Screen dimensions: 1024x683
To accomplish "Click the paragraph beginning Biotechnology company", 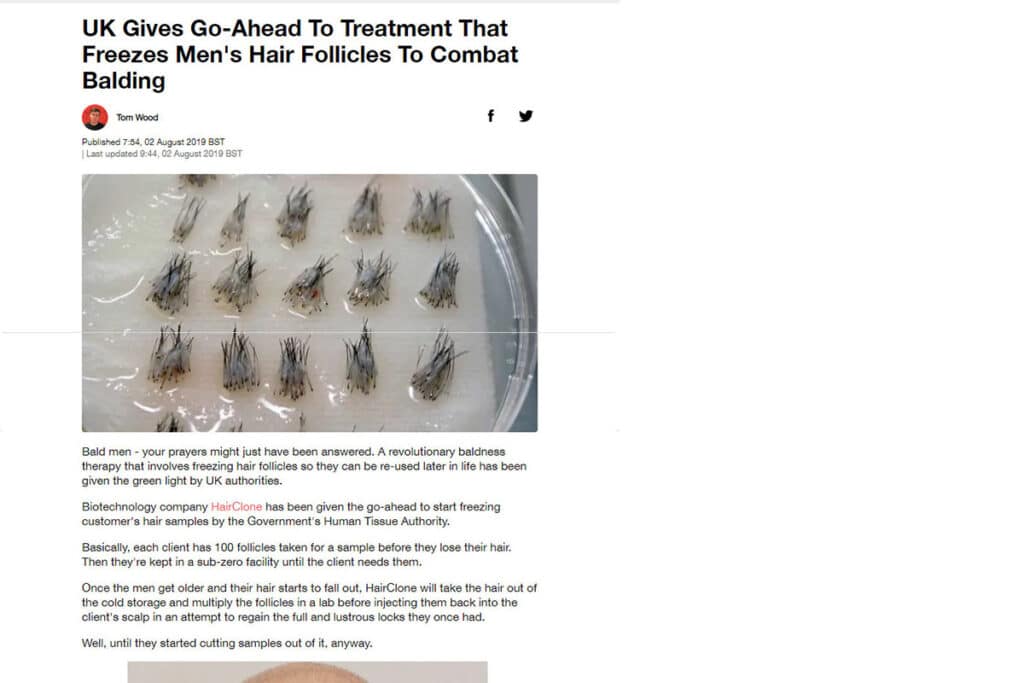I will [291, 514].
